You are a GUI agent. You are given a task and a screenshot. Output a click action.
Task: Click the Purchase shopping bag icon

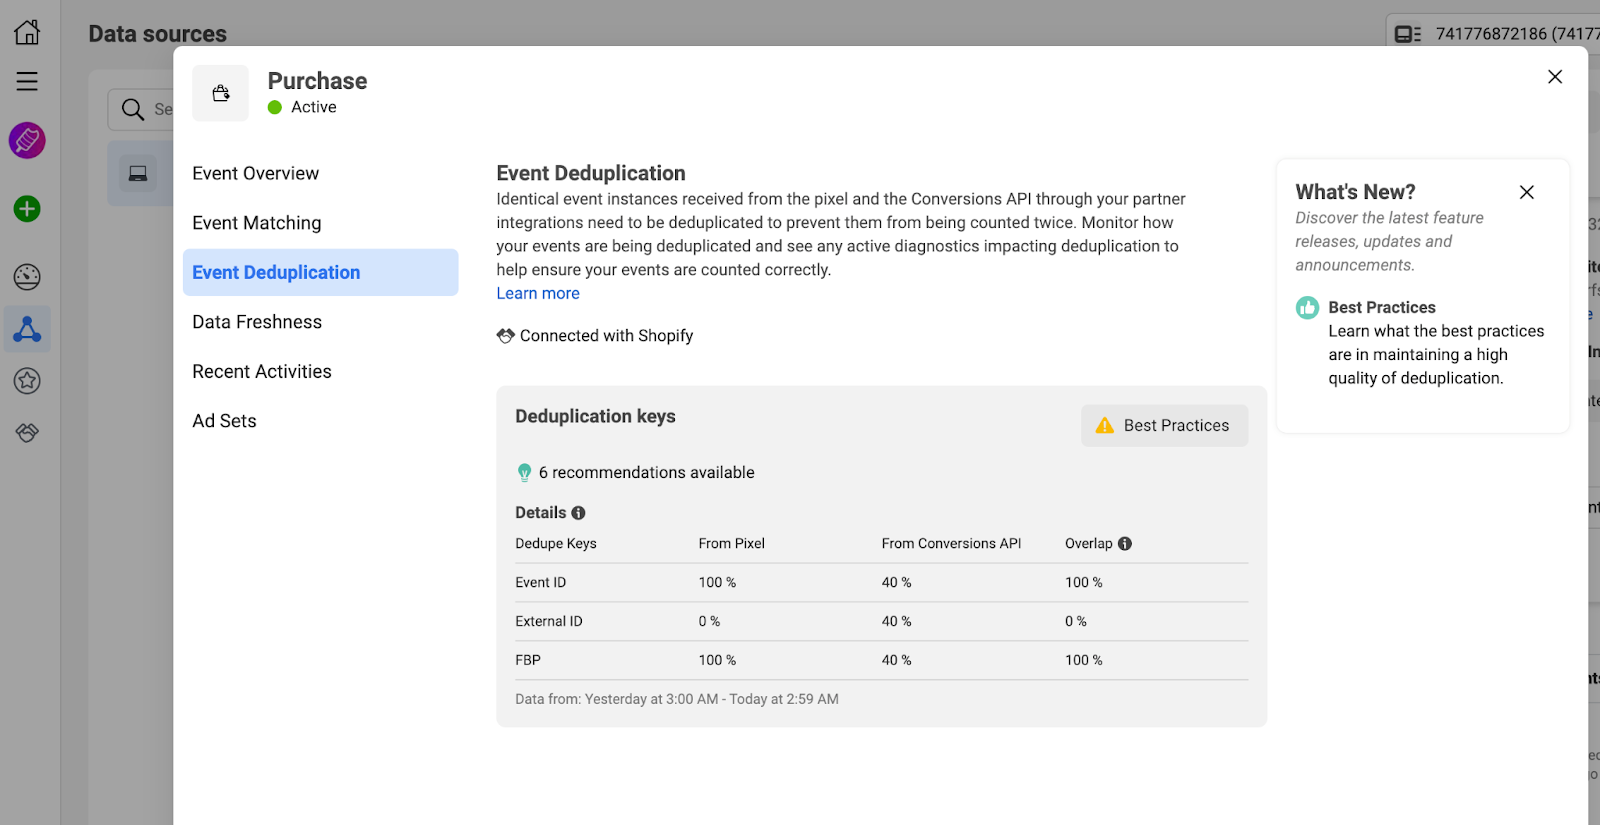221,93
